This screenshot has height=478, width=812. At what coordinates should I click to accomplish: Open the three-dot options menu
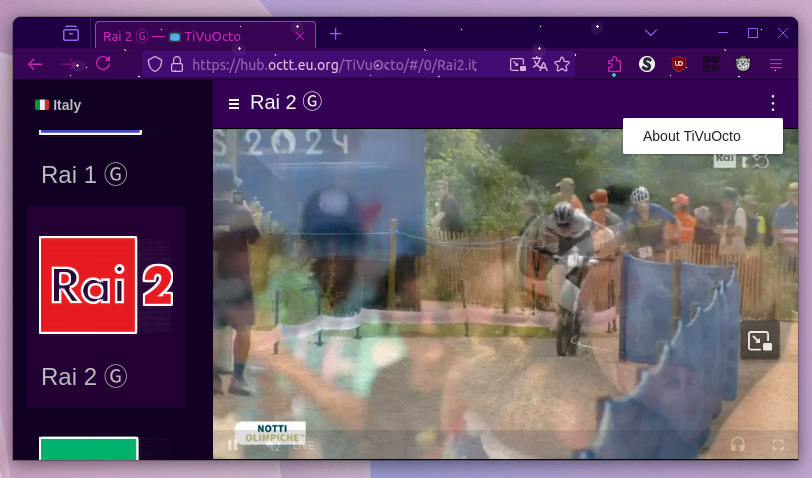[773, 103]
